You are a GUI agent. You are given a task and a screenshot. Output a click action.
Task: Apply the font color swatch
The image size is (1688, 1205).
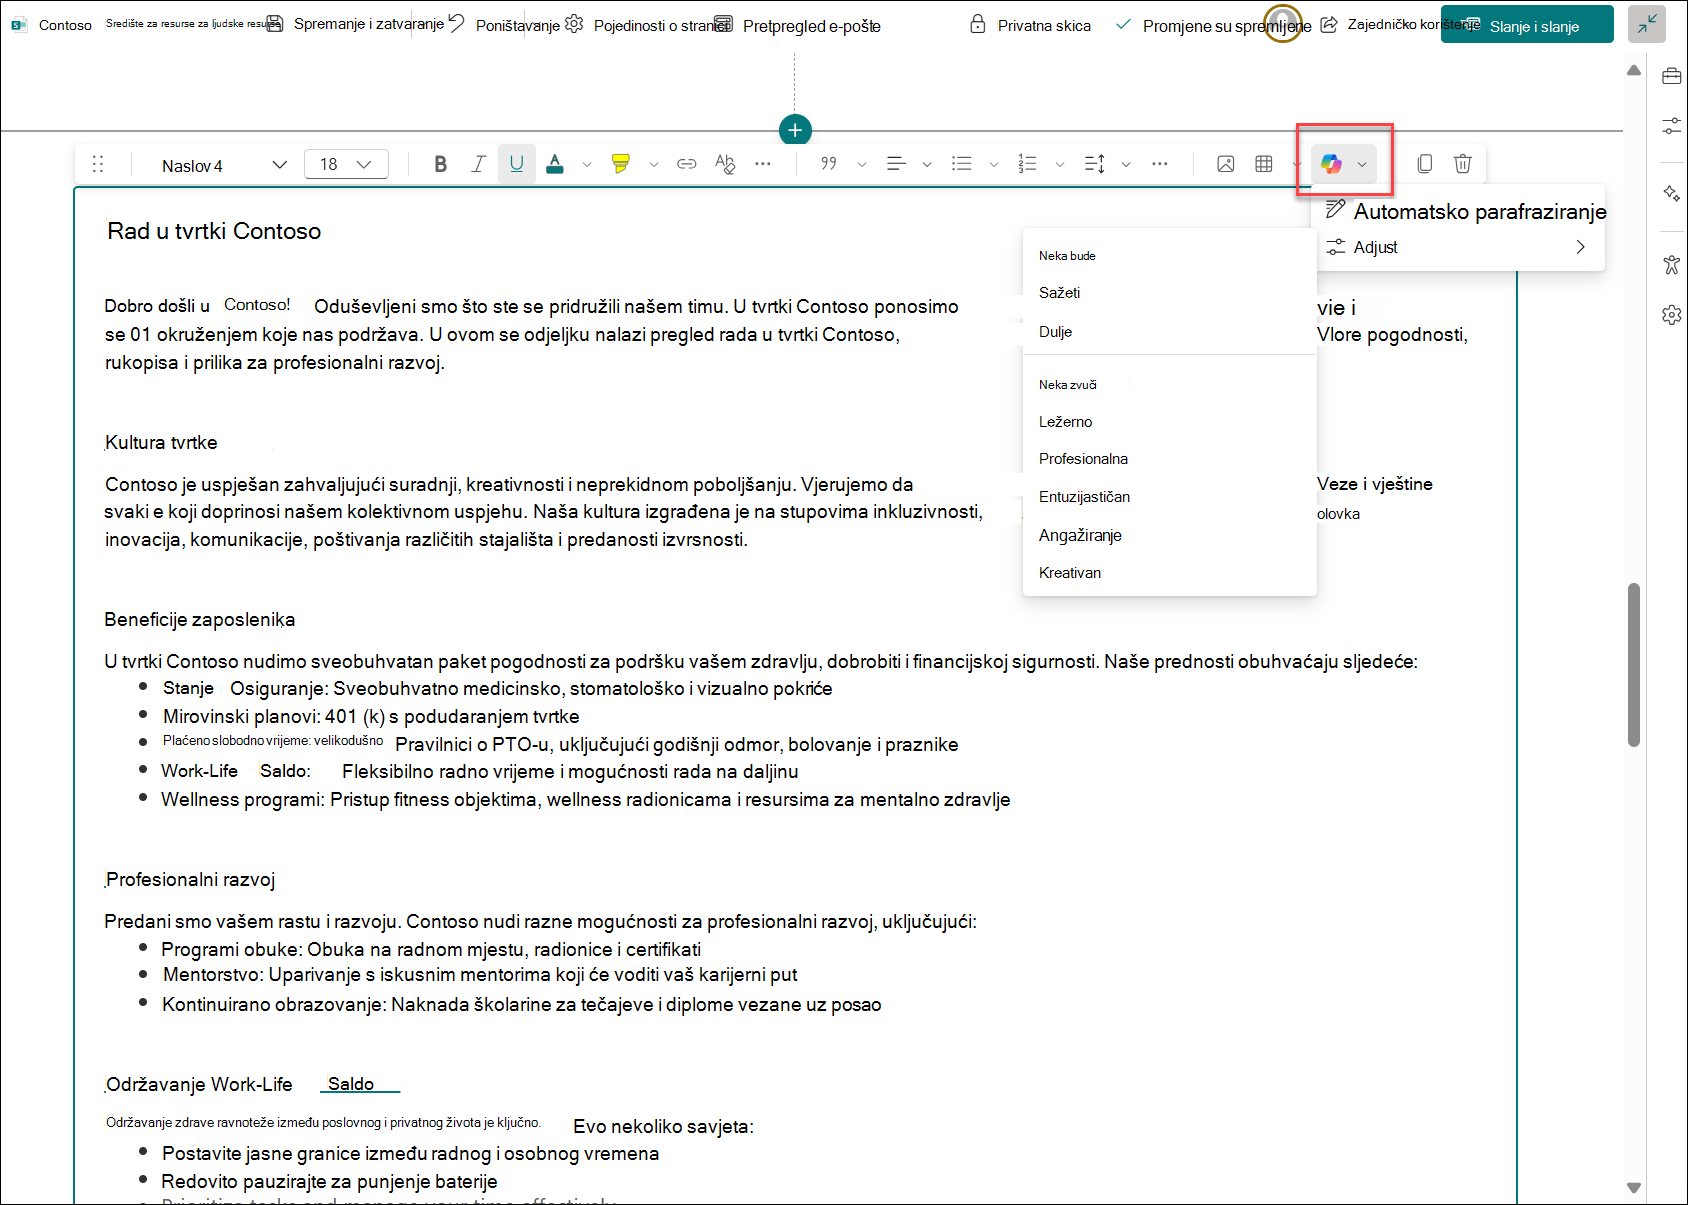[555, 164]
